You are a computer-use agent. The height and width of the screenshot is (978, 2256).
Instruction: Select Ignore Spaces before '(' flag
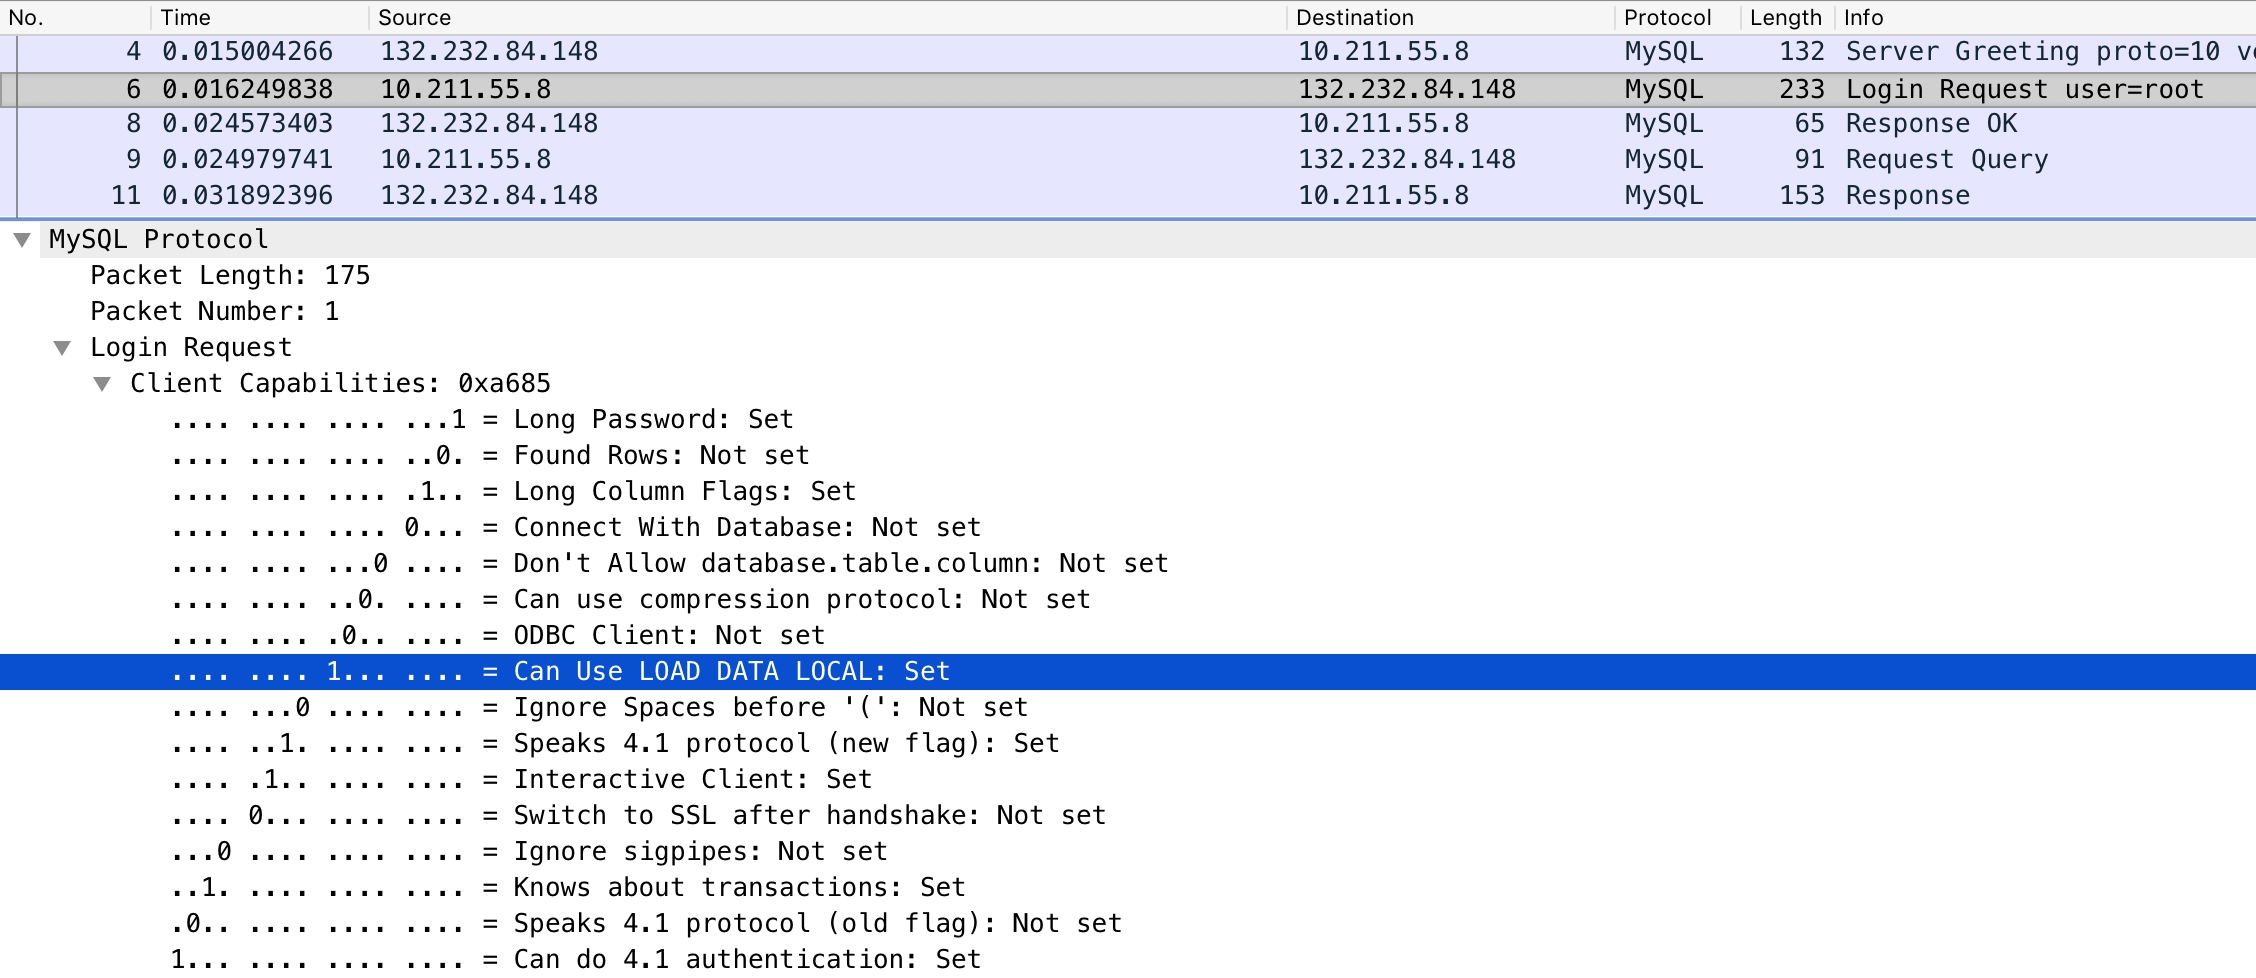tap(599, 708)
